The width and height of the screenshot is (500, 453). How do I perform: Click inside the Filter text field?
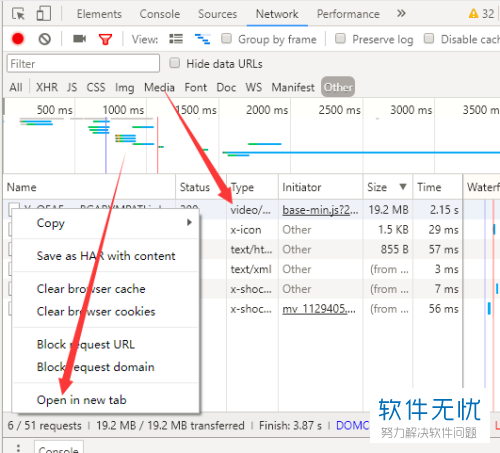(x=83, y=63)
